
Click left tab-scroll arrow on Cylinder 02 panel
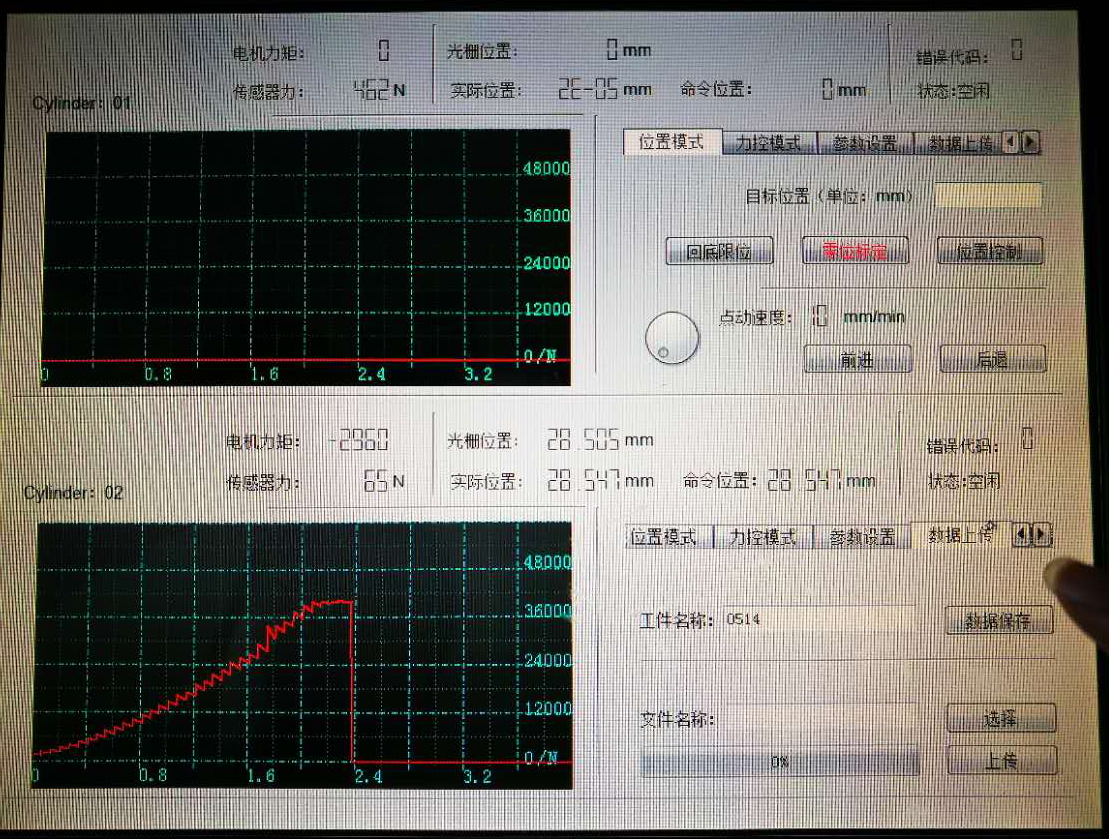tap(1021, 537)
